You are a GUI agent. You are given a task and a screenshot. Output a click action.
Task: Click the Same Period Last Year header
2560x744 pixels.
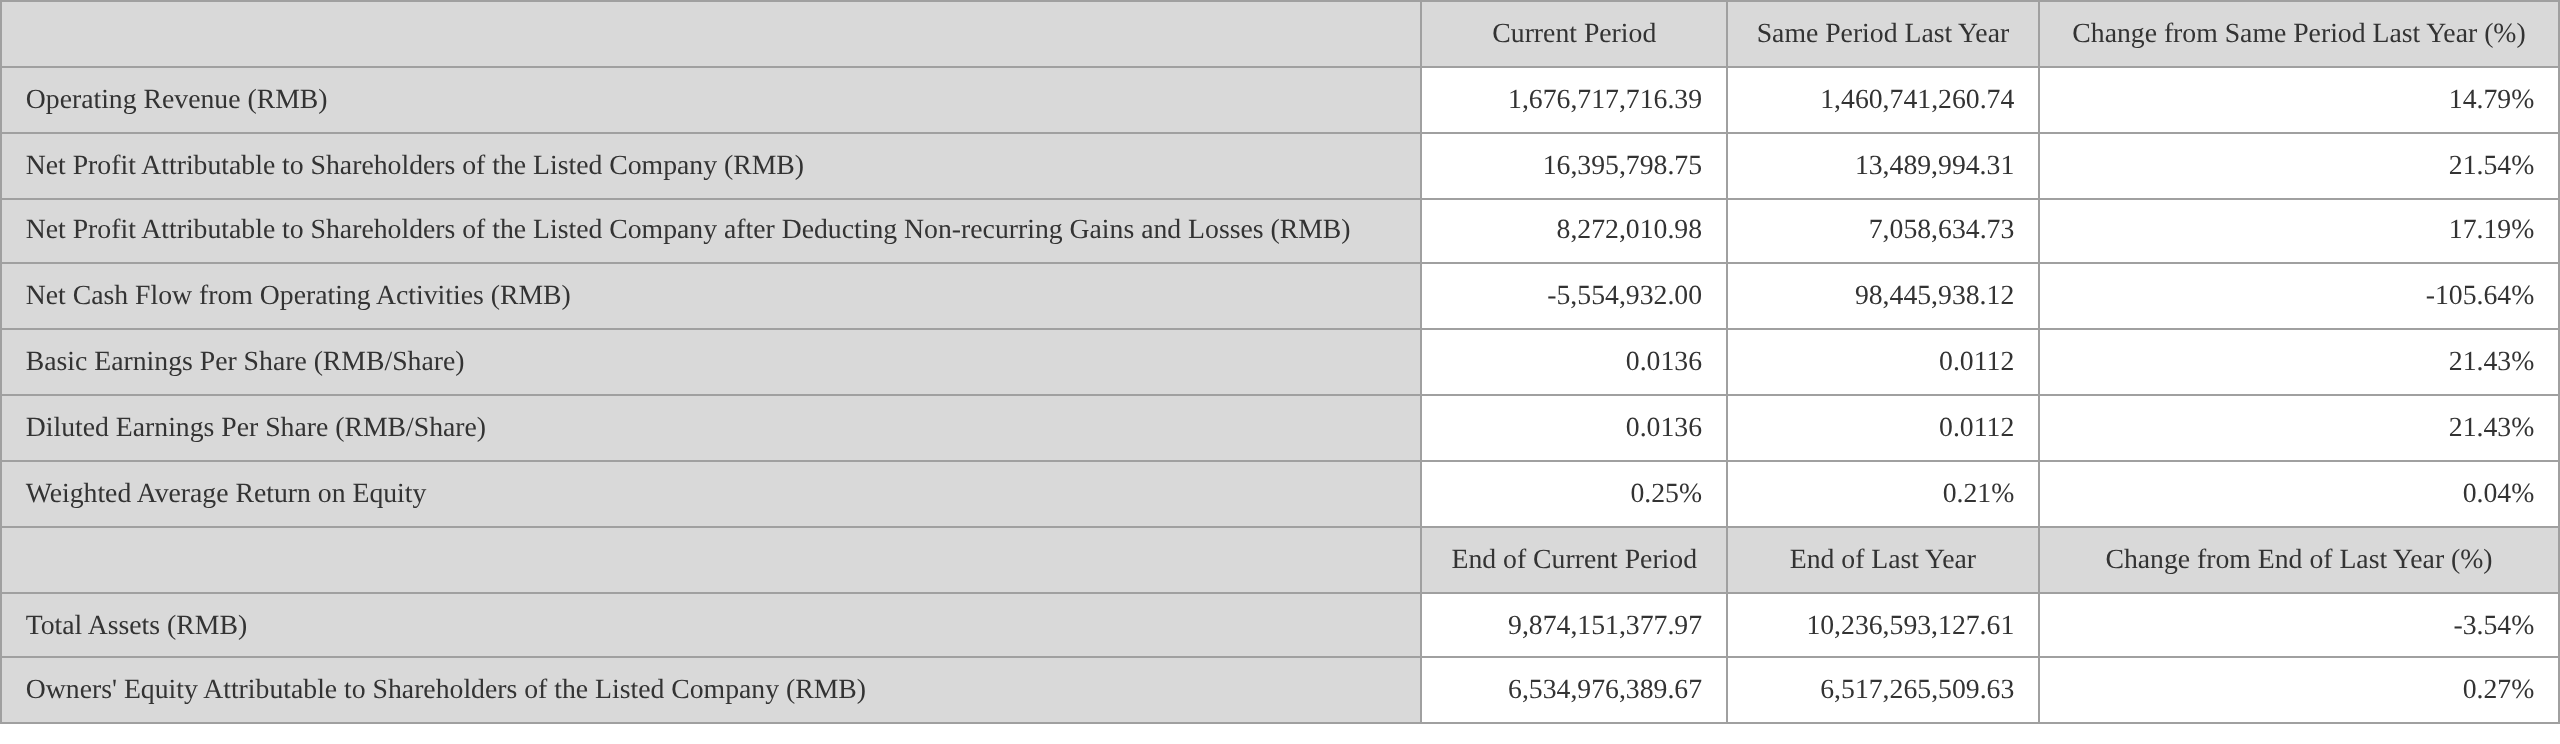(x=1882, y=34)
